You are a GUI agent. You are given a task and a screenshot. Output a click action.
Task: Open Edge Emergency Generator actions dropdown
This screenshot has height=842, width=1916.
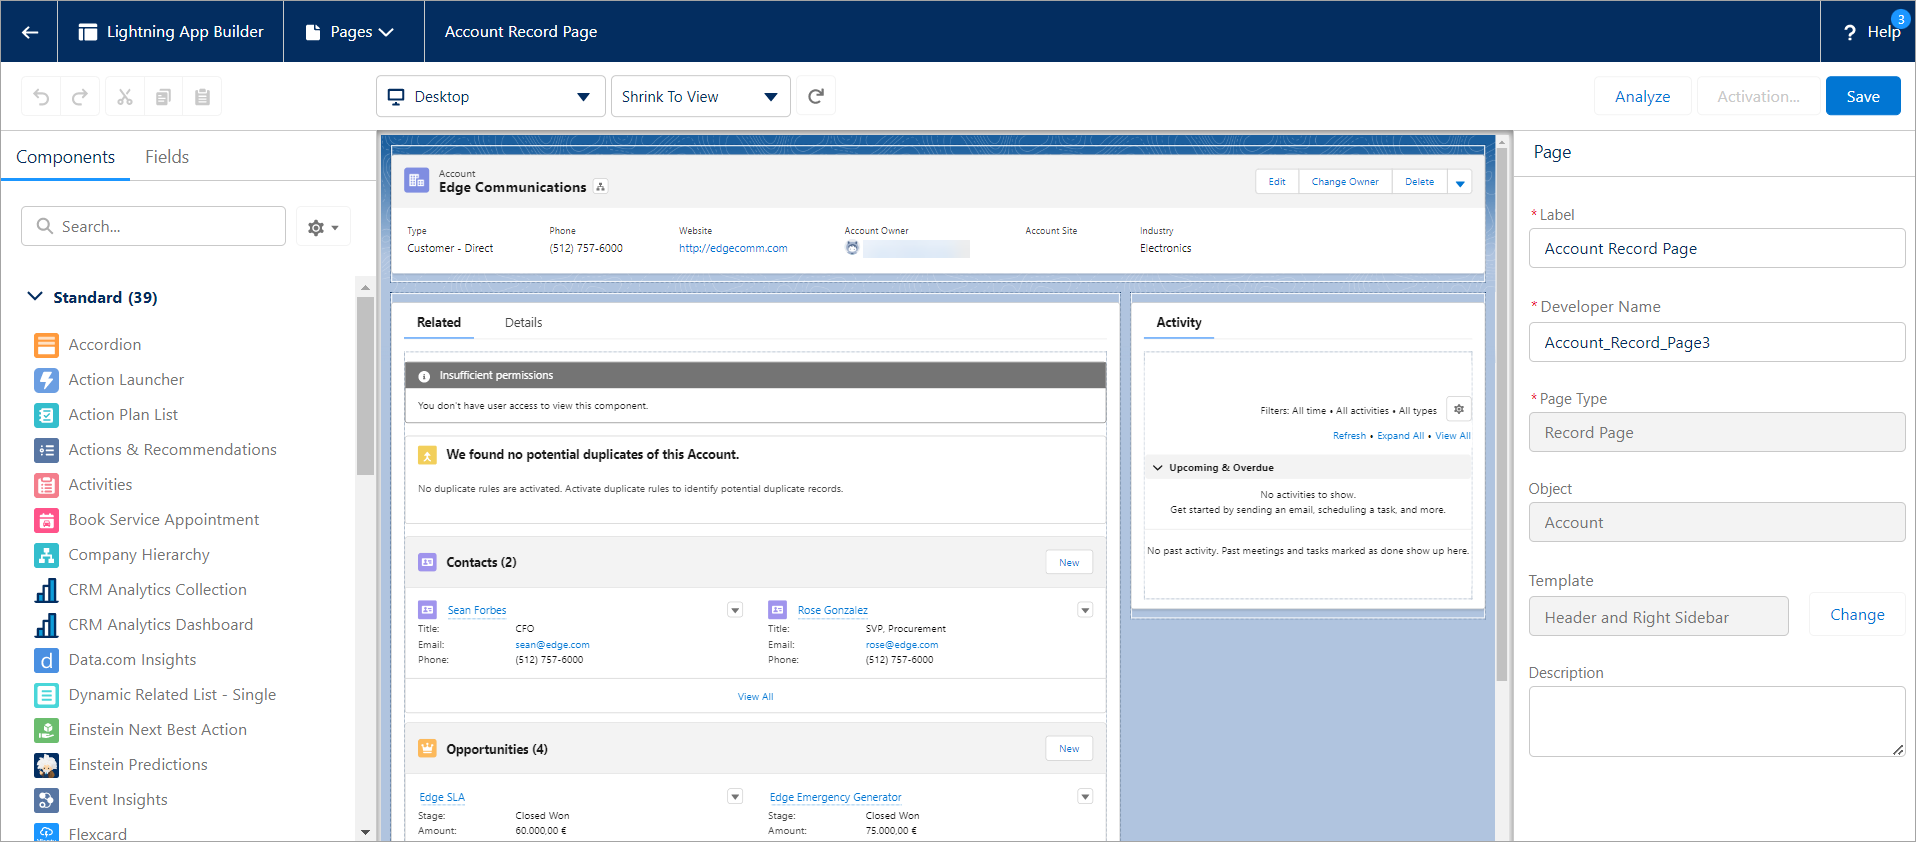click(x=1085, y=797)
